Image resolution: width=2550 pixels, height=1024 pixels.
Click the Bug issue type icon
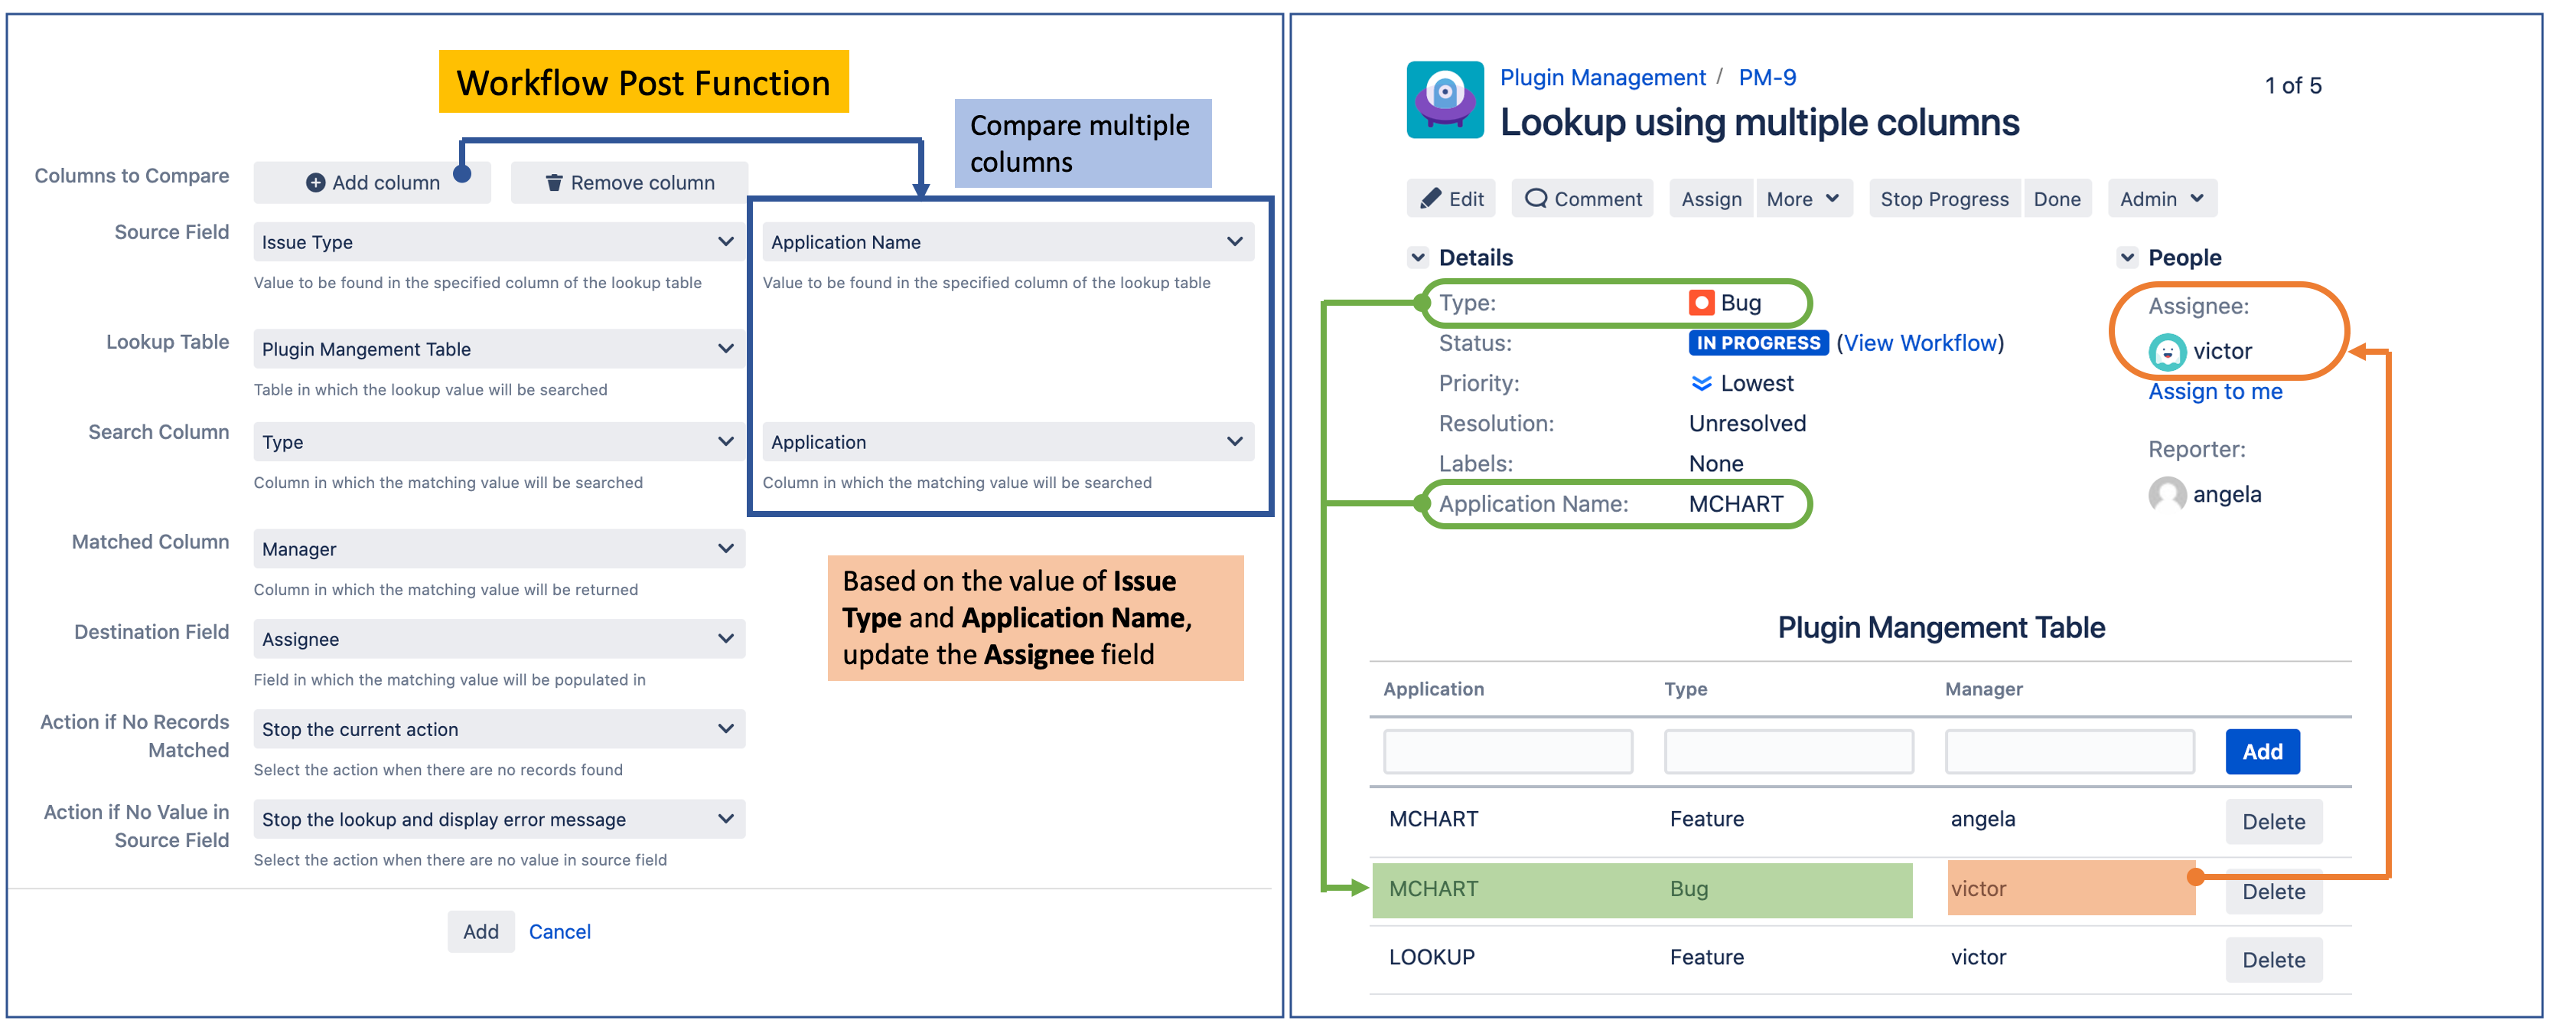click(x=1700, y=302)
